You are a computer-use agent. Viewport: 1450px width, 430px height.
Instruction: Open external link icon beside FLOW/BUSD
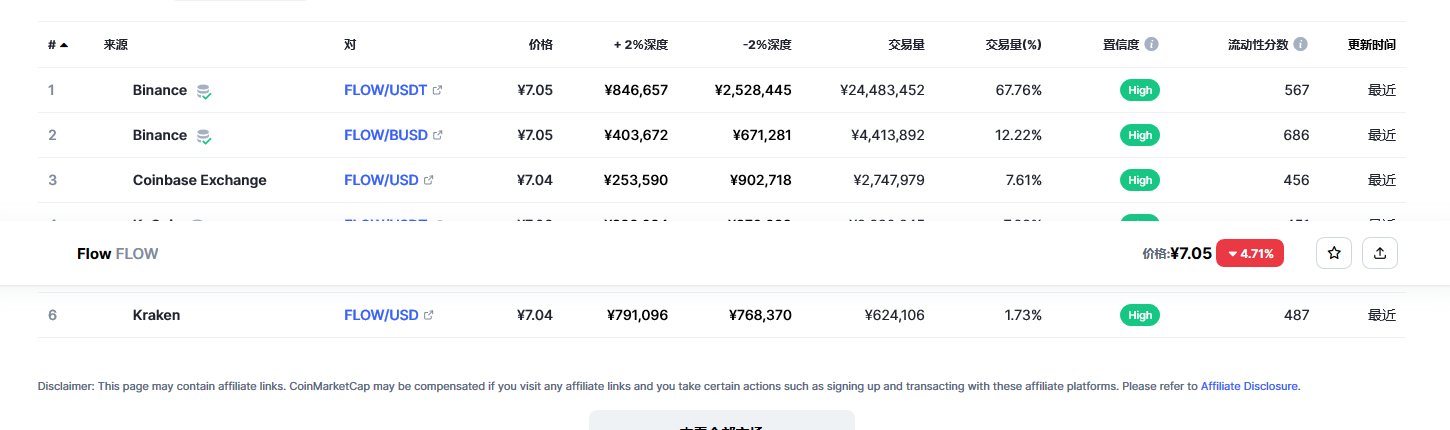(437, 135)
